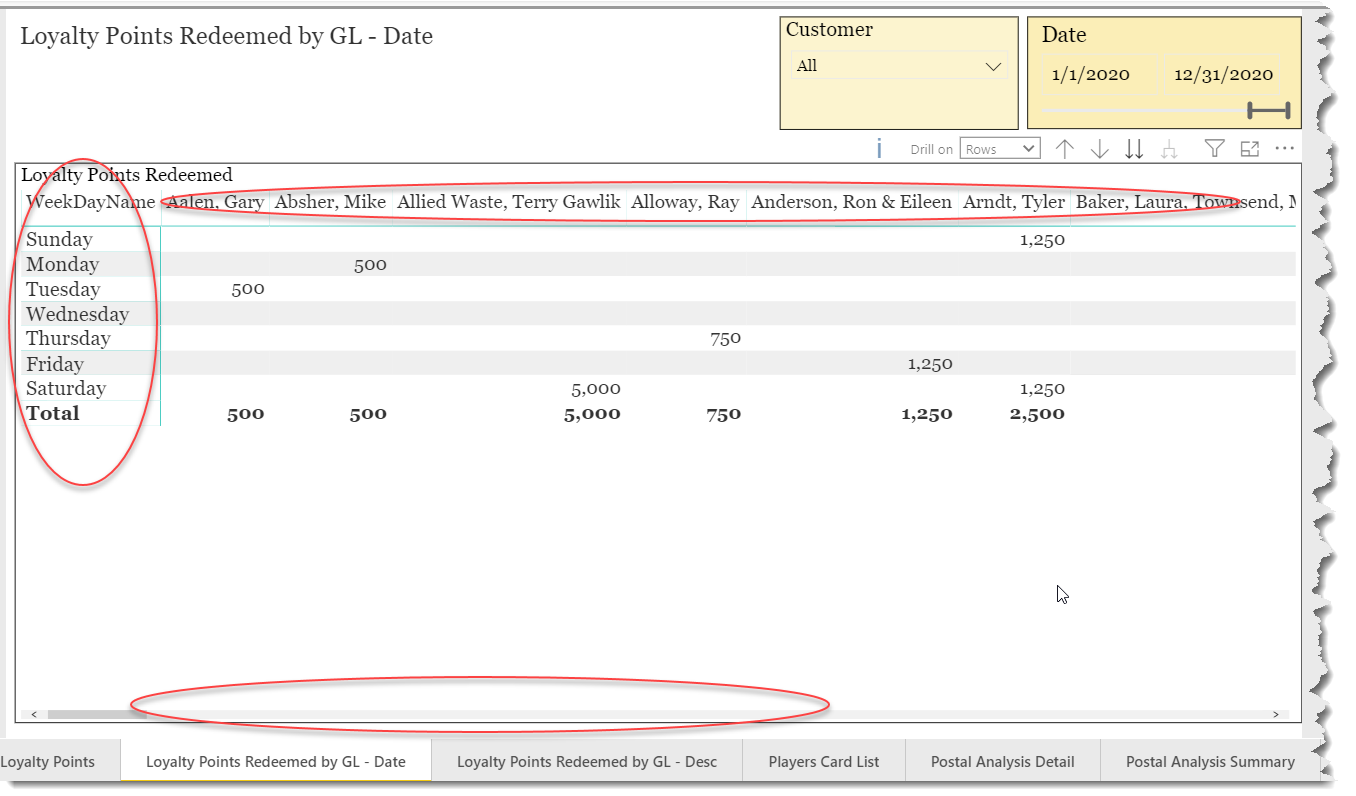Open the Postal Analysis Summary tab
The image size is (1356, 796).
click(x=1210, y=761)
